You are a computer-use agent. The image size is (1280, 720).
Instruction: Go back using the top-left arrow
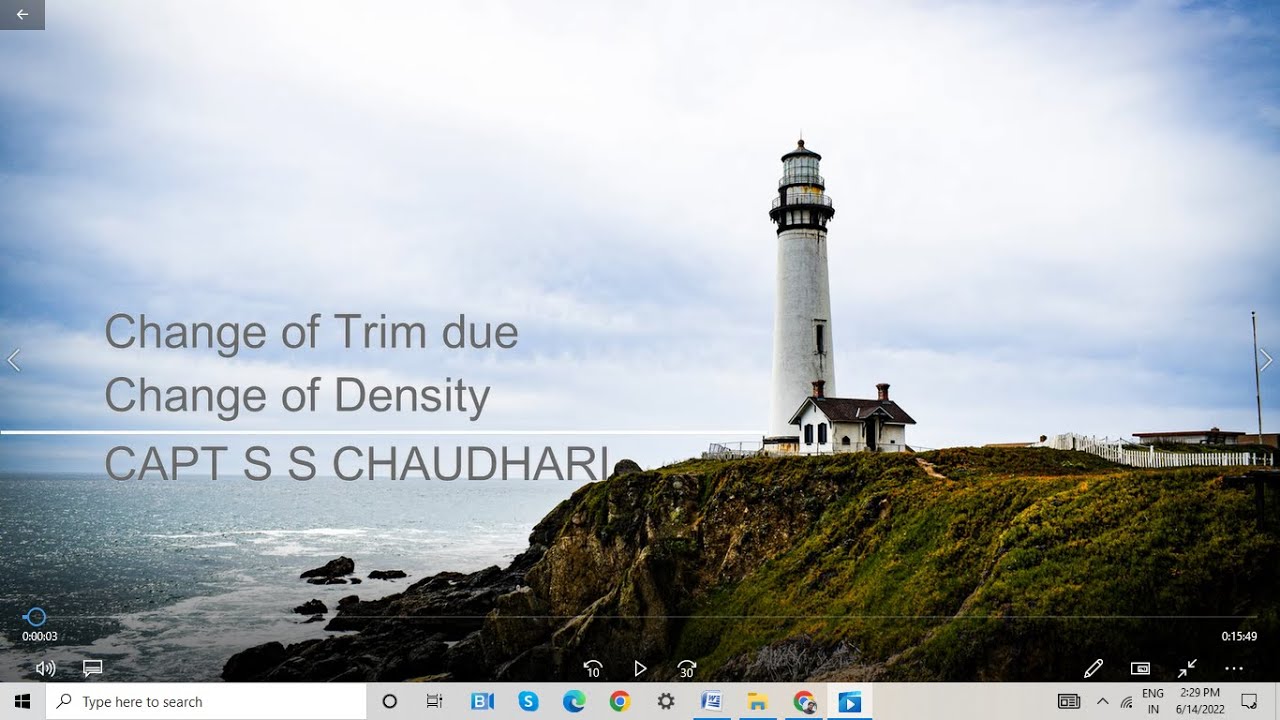[22, 15]
